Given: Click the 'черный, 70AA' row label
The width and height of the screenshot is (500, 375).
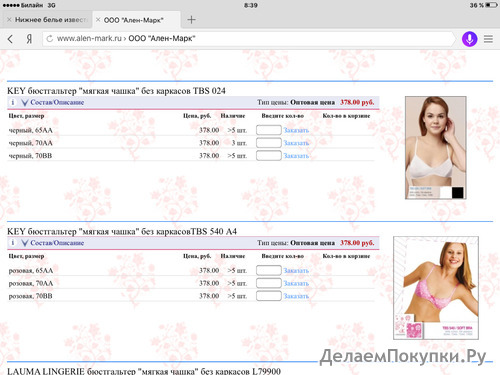Looking at the screenshot, I should [x=31, y=143].
